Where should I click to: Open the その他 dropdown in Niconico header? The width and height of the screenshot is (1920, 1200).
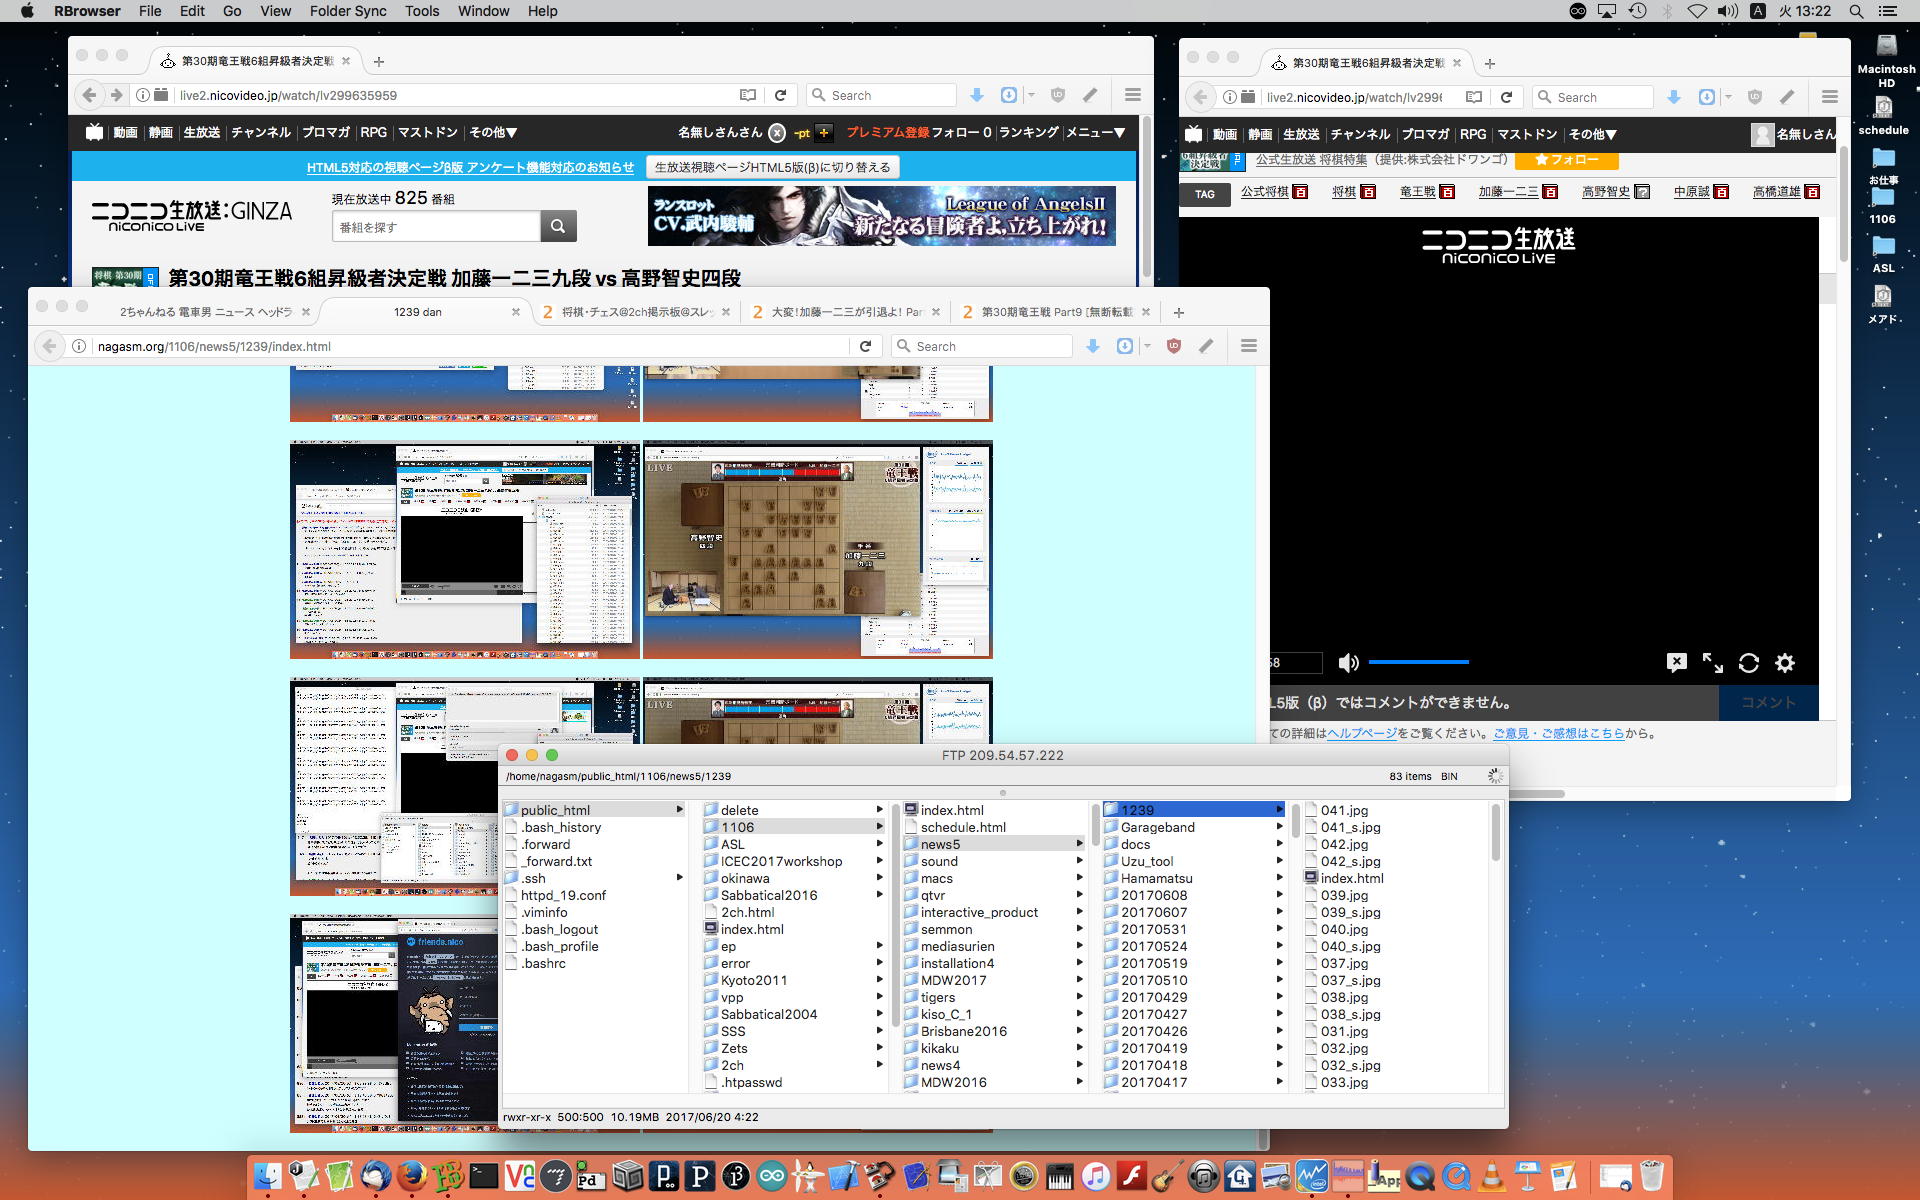point(493,132)
